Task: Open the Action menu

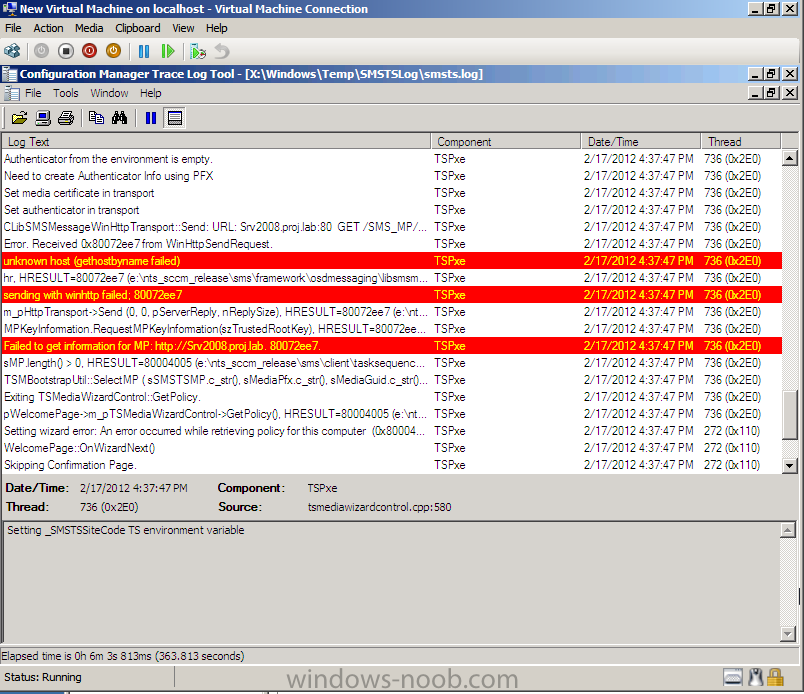Action: [x=48, y=28]
